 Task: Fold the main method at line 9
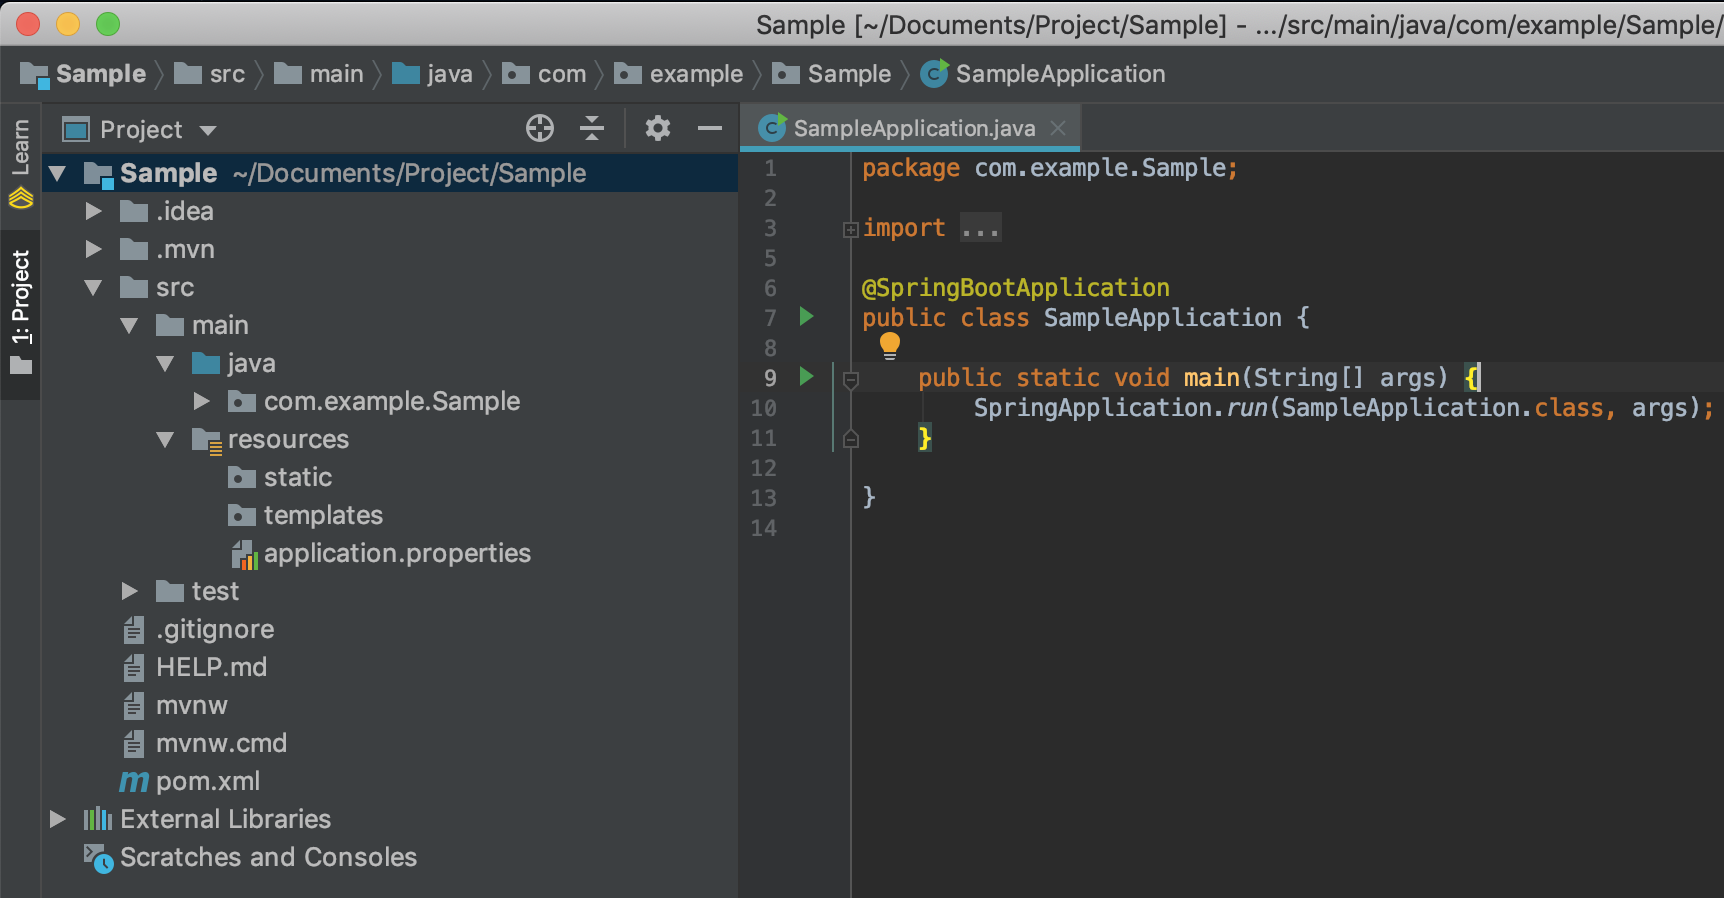[x=851, y=380]
